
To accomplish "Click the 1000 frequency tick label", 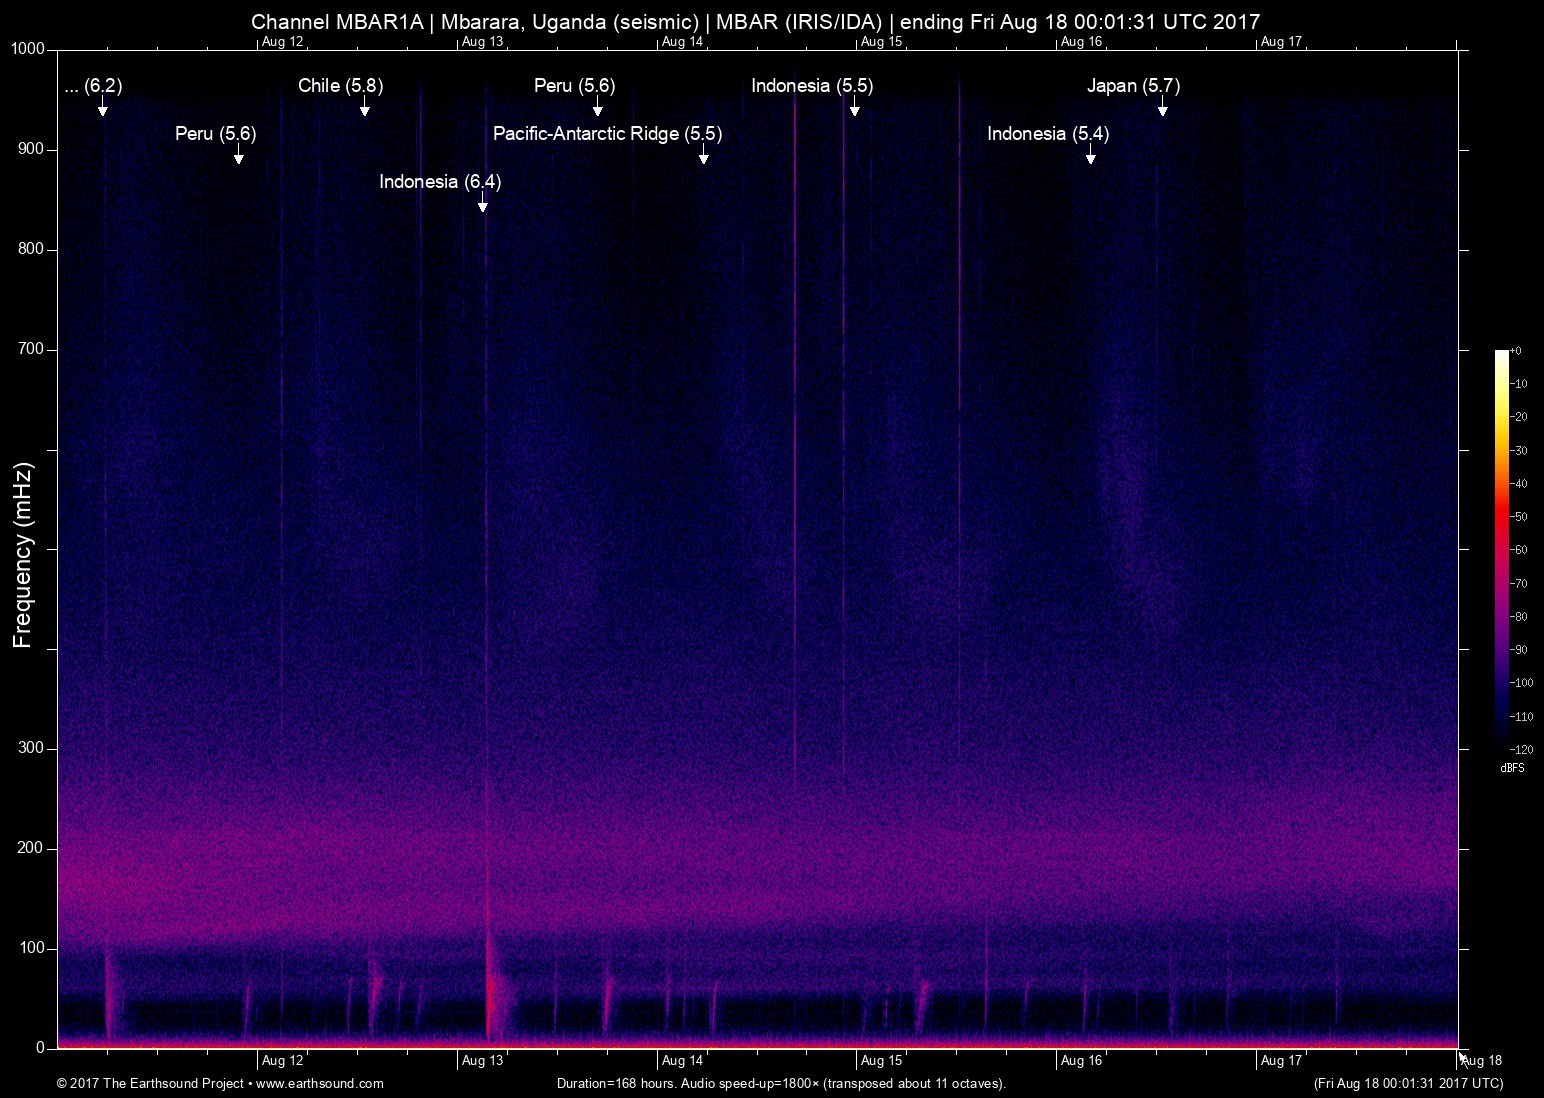I will 28,46.
